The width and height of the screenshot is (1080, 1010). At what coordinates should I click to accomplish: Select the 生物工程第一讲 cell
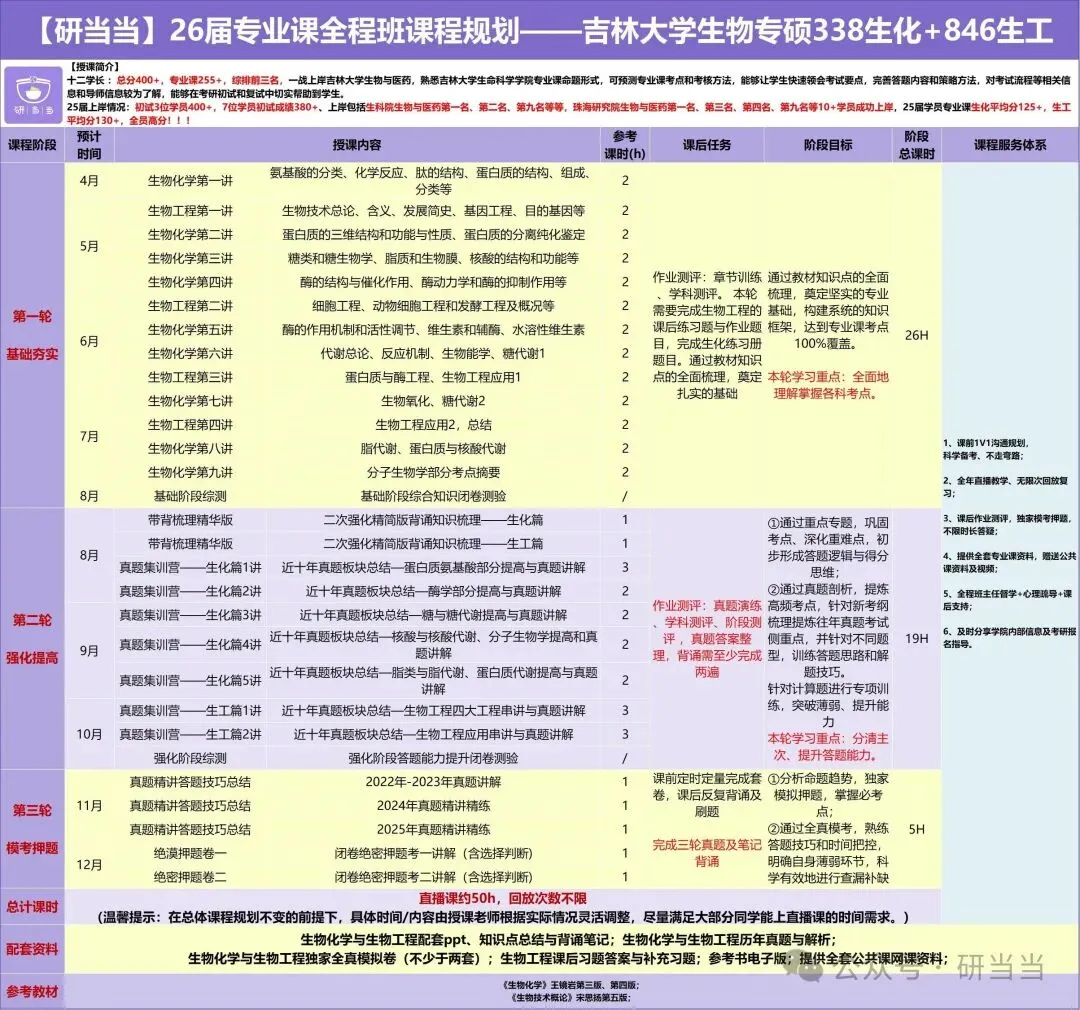click(190, 211)
